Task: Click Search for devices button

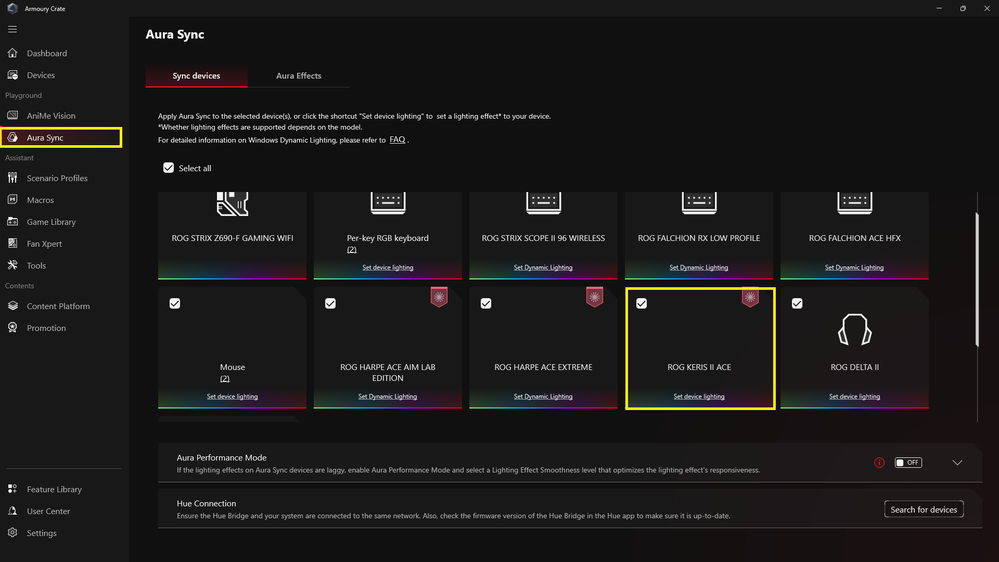Action: (x=923, y=509)
